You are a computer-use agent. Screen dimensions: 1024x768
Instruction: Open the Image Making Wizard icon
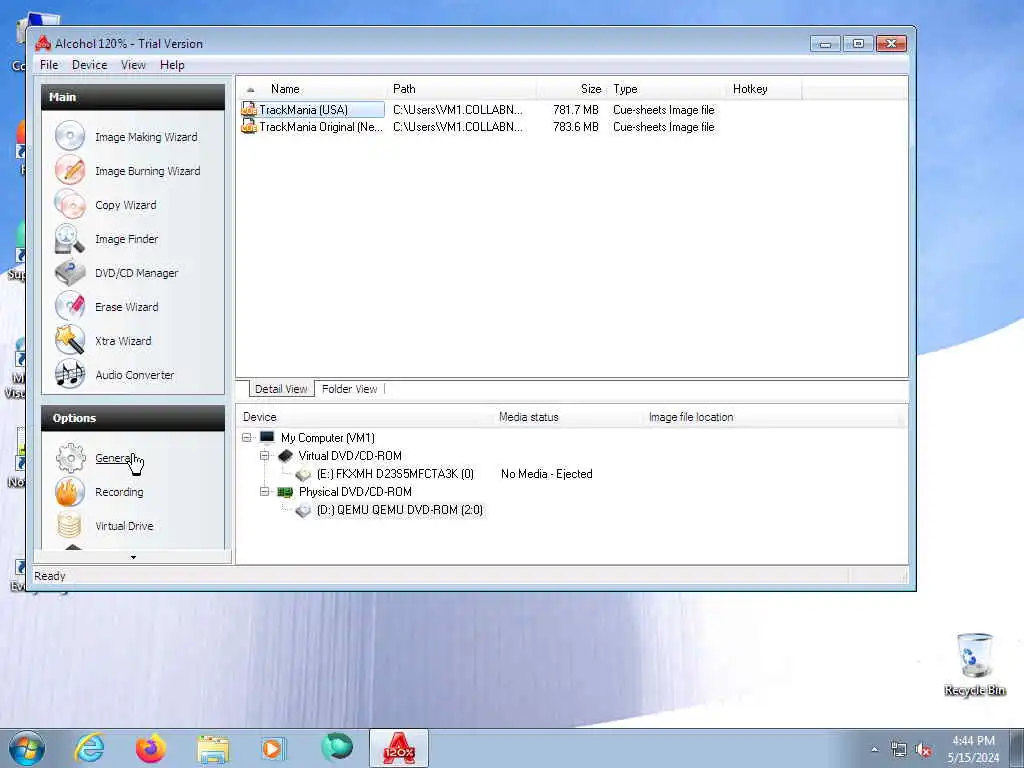pyautogui.click(x=70, y=136)
